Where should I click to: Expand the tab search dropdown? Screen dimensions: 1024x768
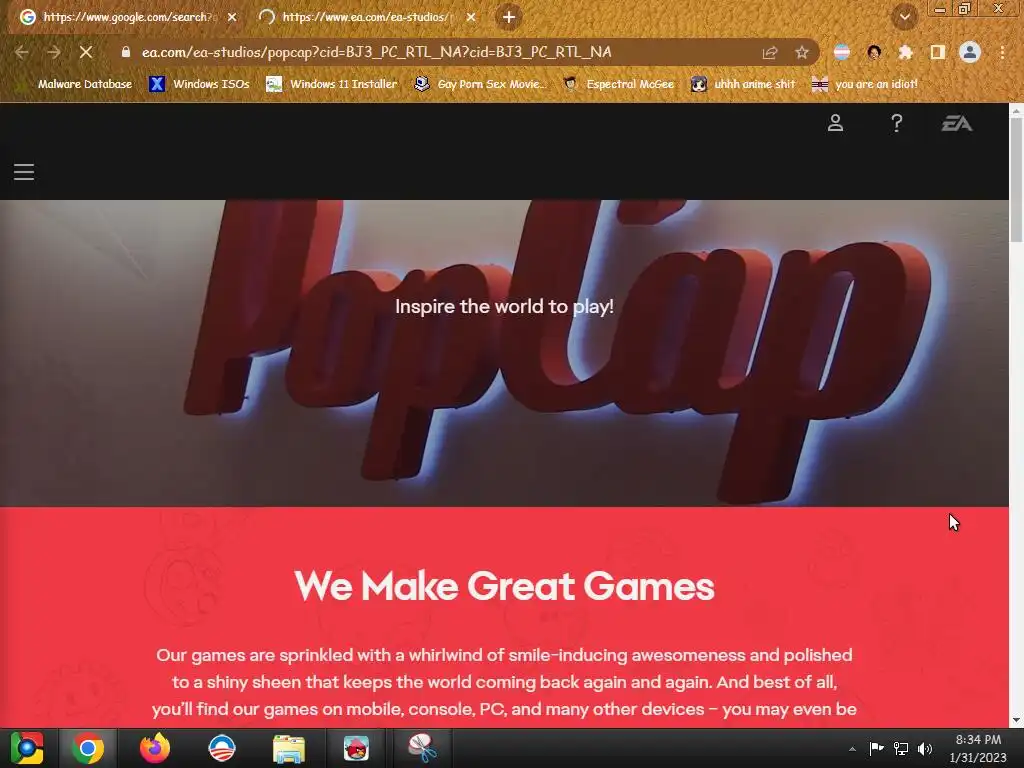pos(904,17)
